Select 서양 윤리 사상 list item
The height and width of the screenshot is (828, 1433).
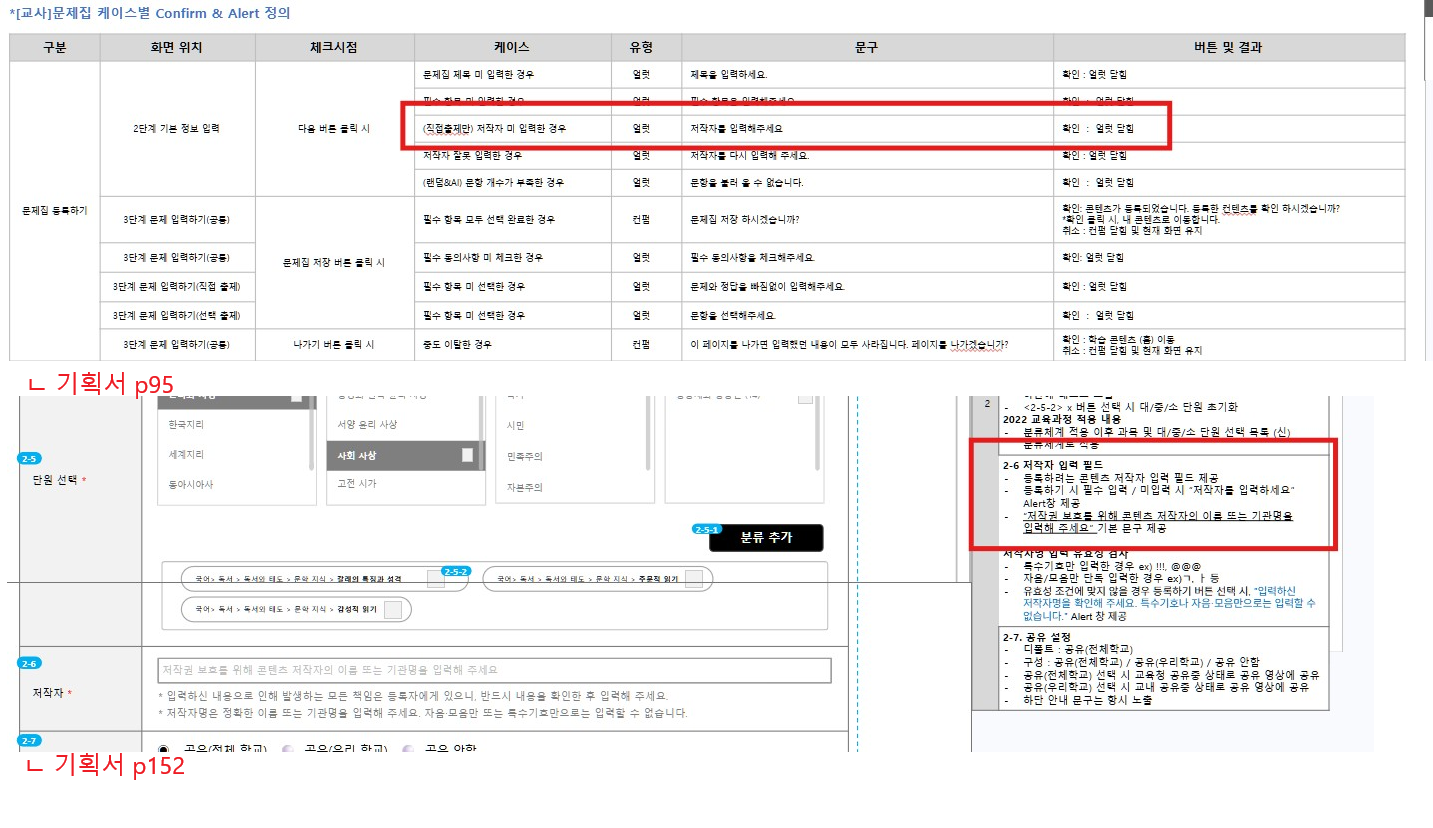pos(367,424)
